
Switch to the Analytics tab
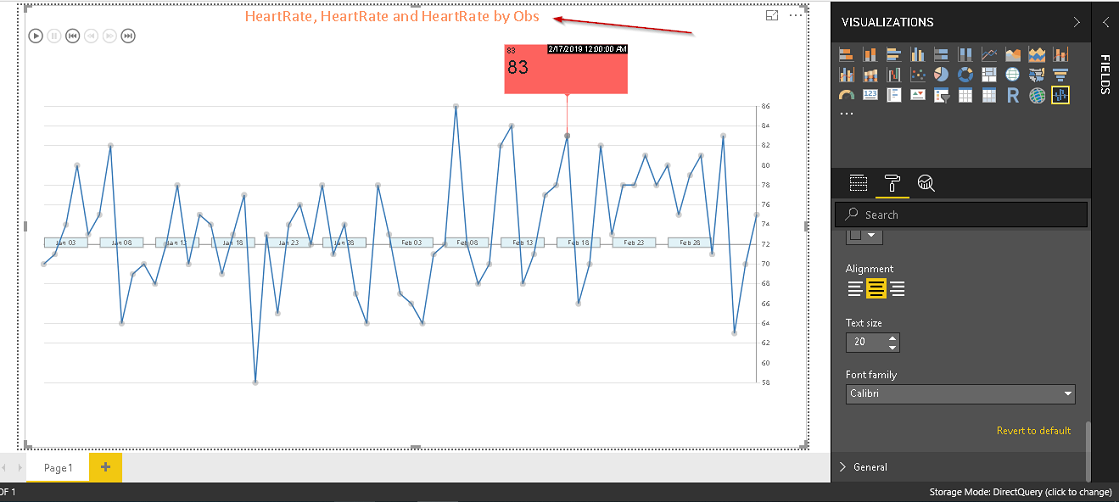pos(926,183)
